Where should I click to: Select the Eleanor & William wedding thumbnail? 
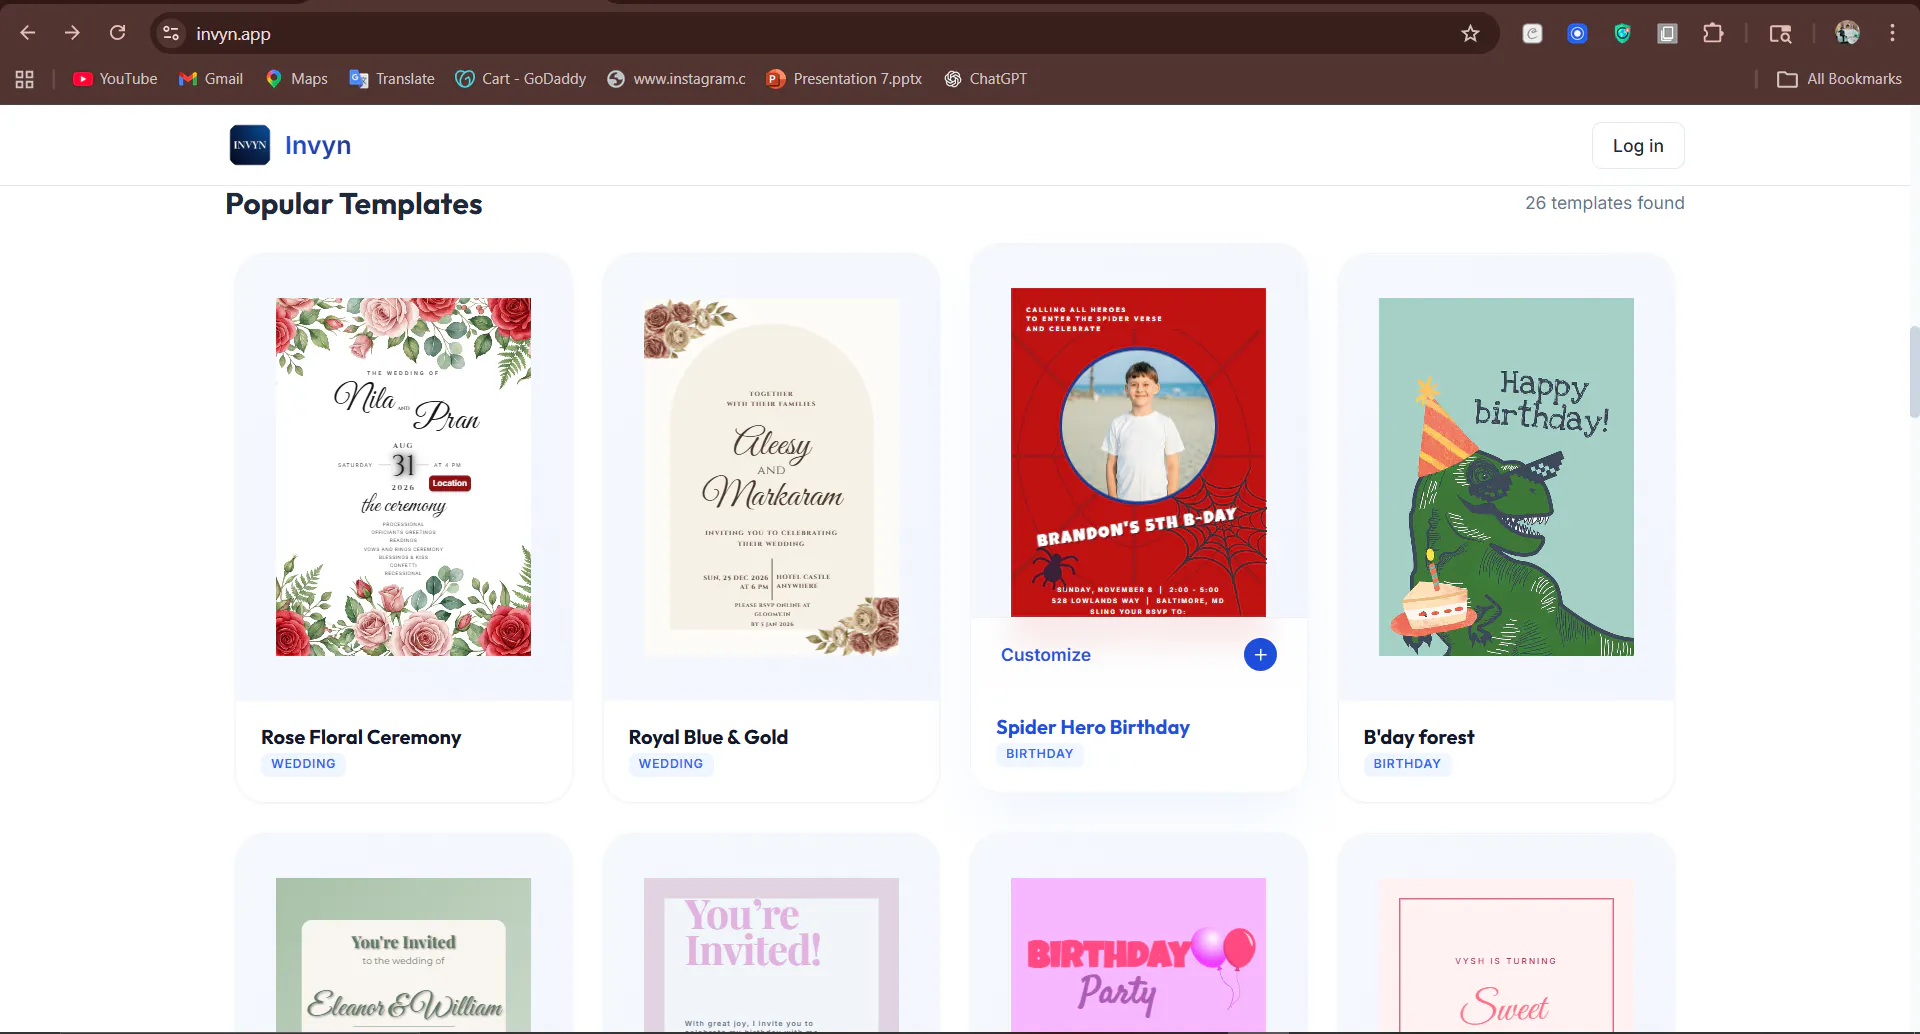point(403,955)
